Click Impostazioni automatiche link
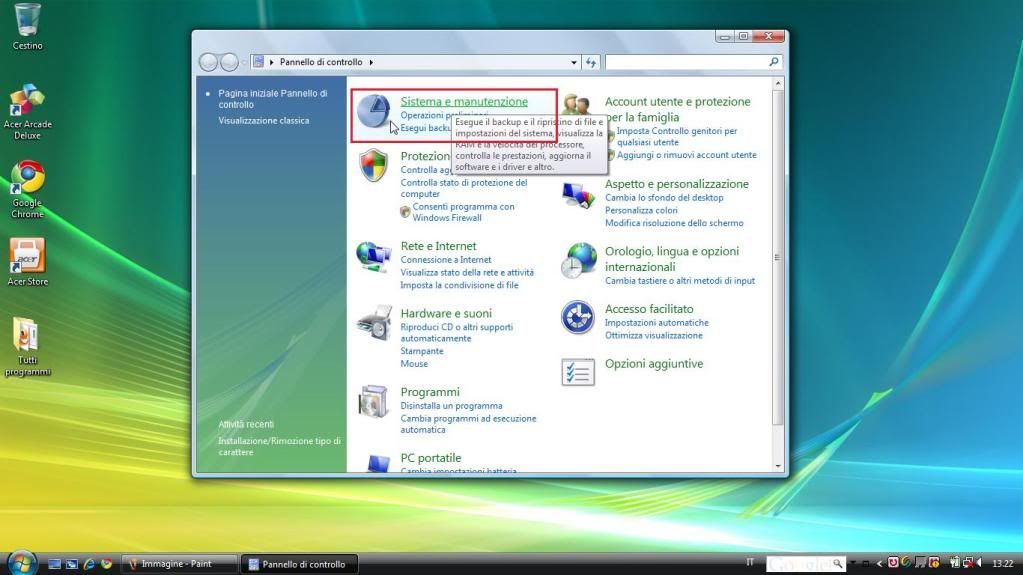The image size is (1023, 575). pyautogui.click(x=656, y=323)
